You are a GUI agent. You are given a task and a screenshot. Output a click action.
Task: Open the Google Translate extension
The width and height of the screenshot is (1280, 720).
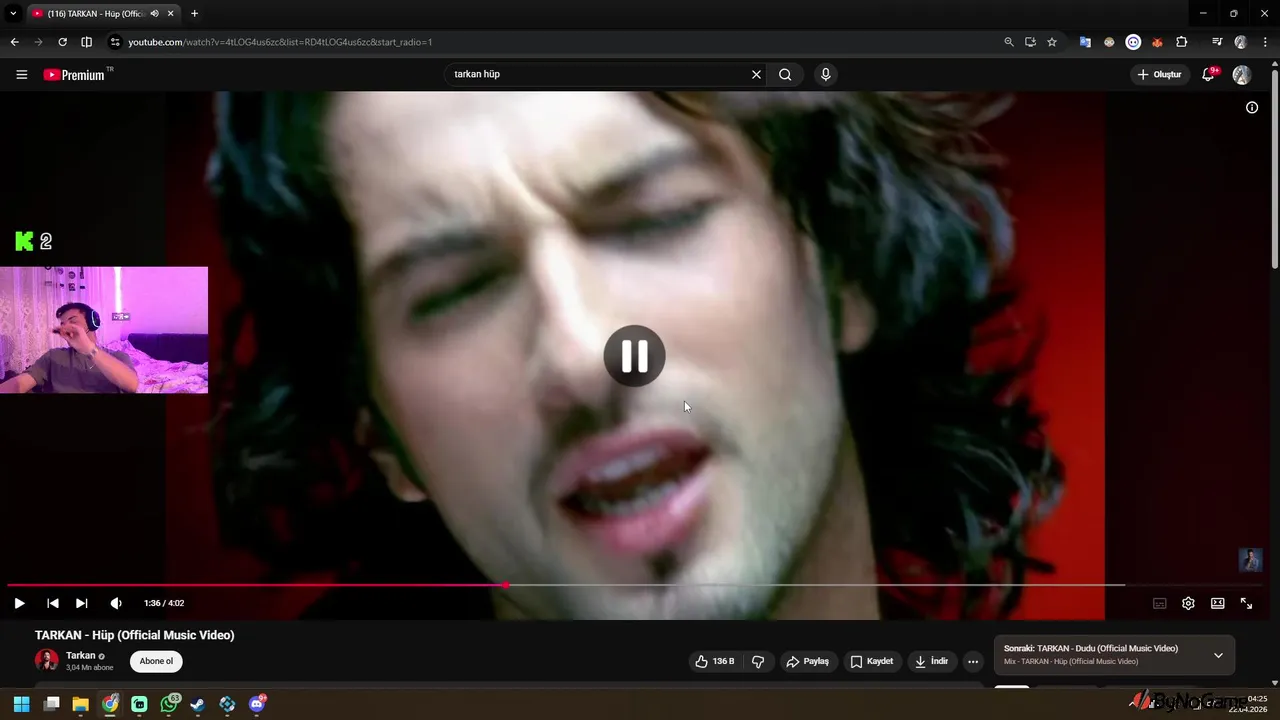coord(1085,42)
